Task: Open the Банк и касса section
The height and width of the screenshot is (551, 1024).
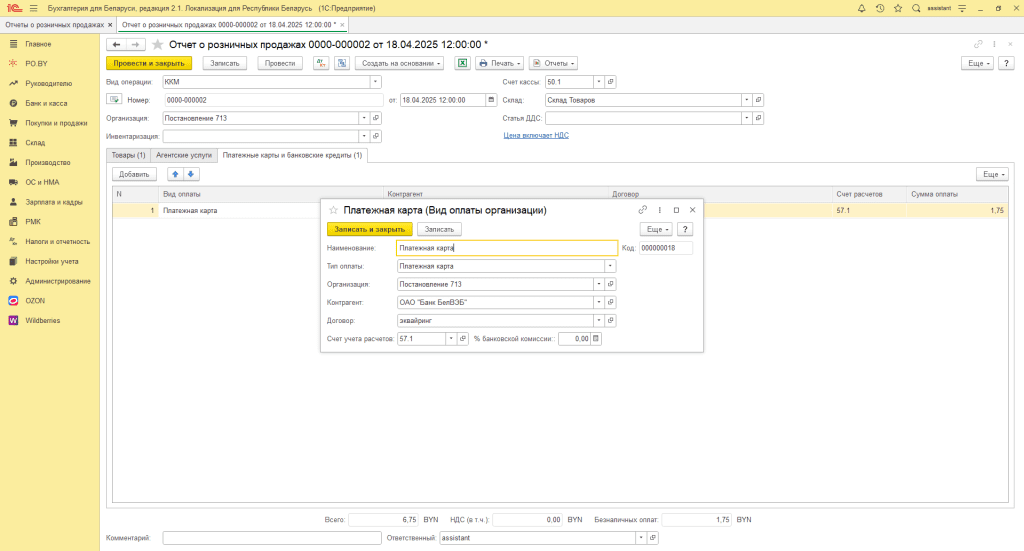Action: [x=46, y=103]
